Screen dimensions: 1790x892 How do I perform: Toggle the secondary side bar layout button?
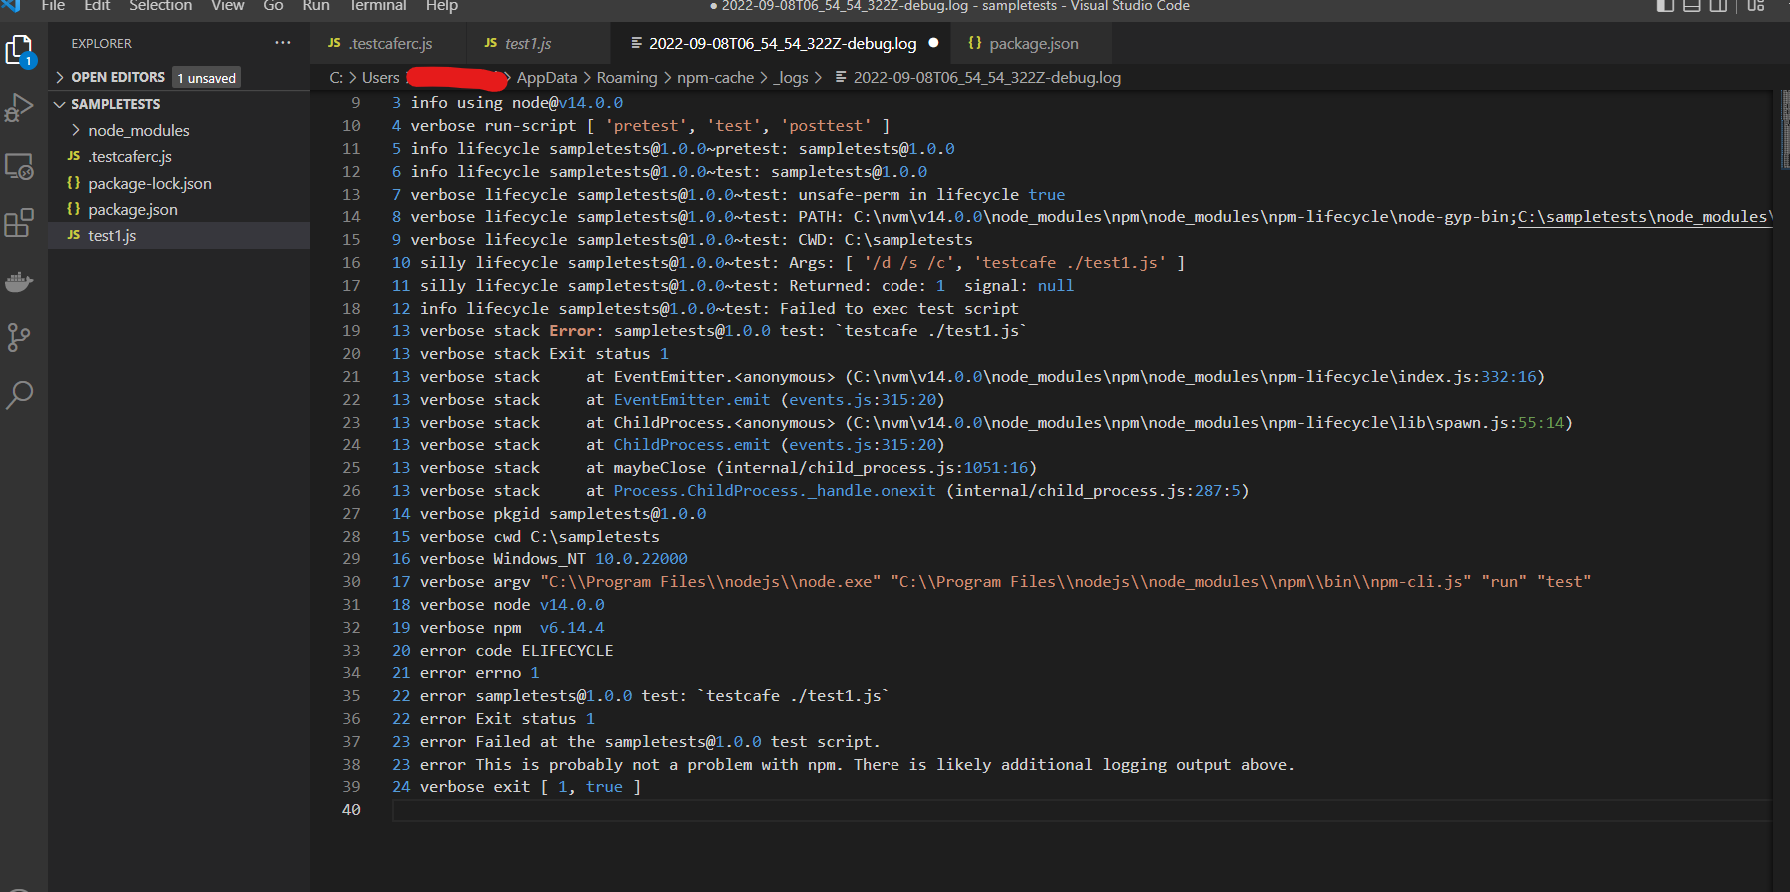click(x=1718, y=6)
